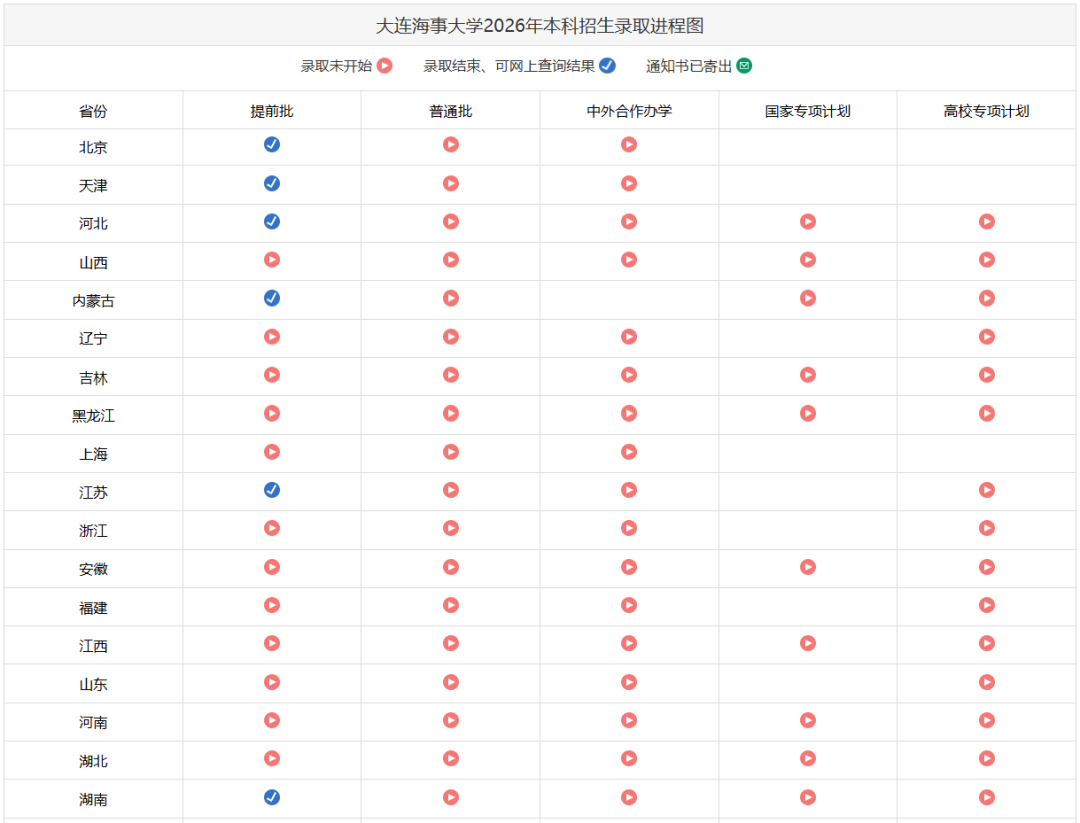This screenshot has height=823, width=1080.
Task: Click the 安徽 province cell
Action: pos(93,570)
